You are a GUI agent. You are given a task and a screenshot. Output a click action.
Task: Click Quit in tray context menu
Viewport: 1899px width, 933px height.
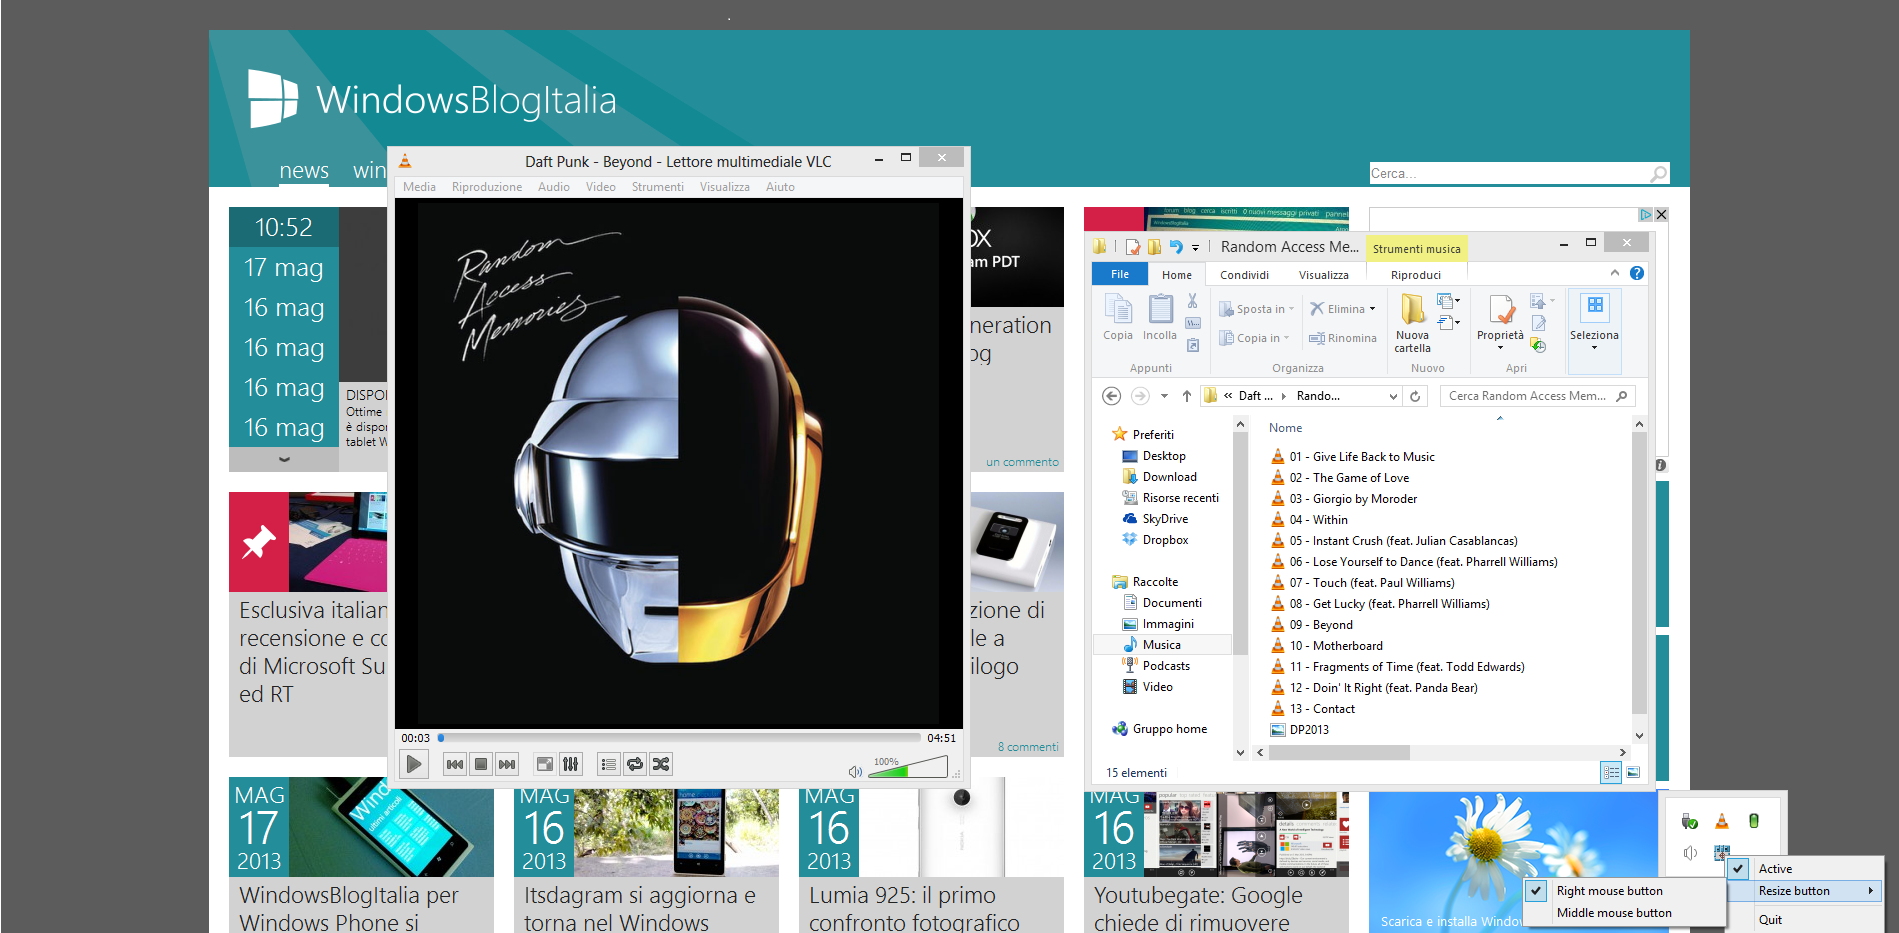click(1806, 920)
